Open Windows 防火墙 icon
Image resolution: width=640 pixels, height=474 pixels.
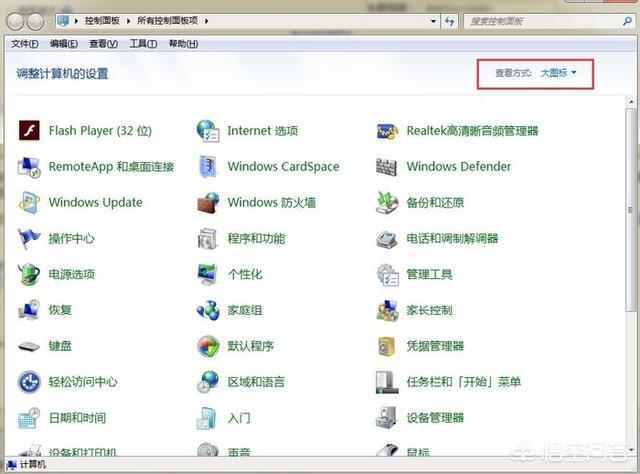(x=208, y=203)
